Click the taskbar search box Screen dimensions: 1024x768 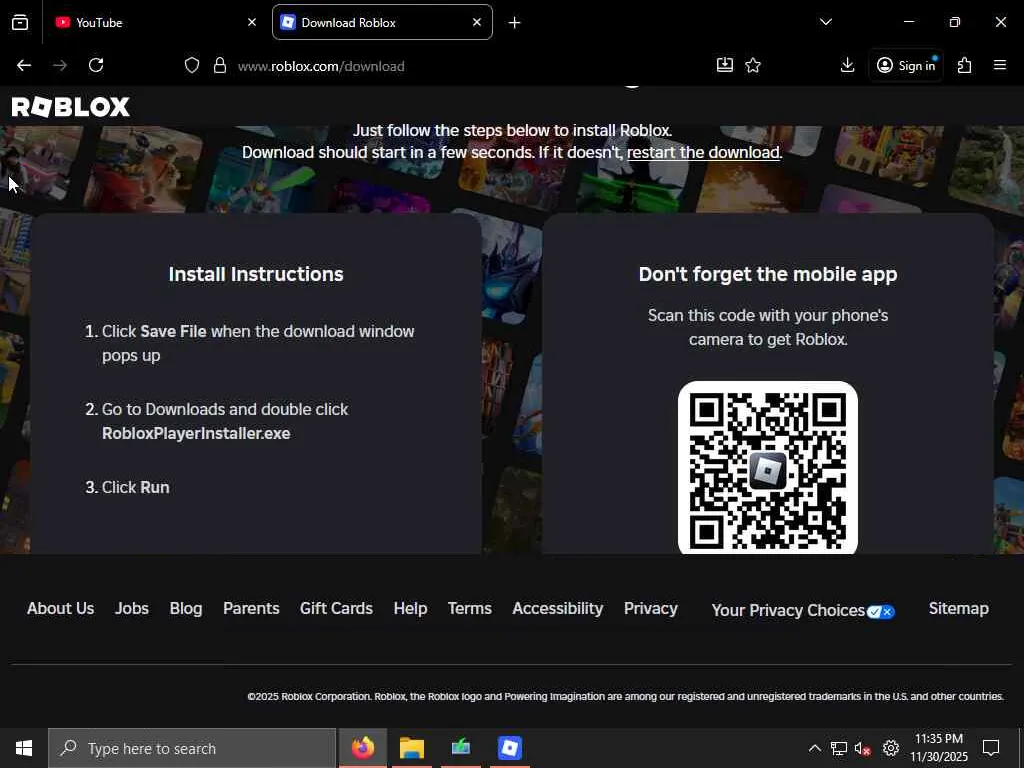[192, 748]
